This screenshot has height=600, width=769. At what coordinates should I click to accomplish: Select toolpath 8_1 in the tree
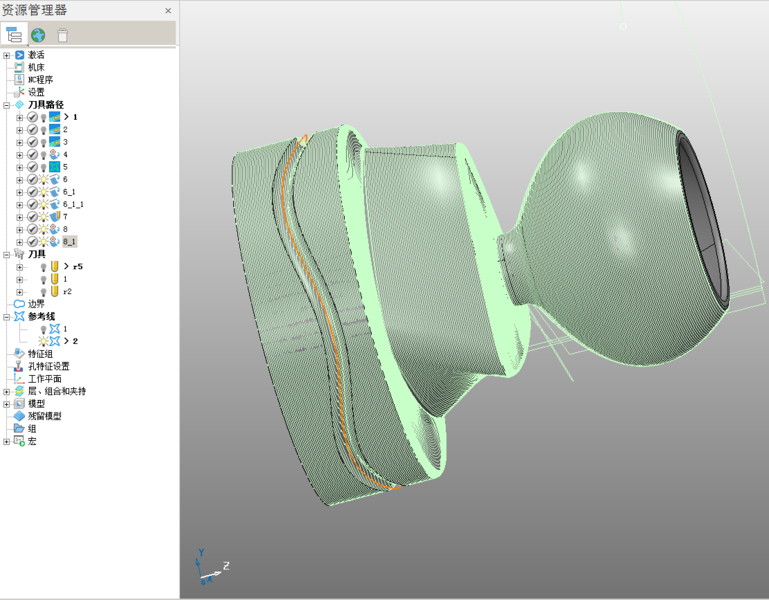click(69, 242)
